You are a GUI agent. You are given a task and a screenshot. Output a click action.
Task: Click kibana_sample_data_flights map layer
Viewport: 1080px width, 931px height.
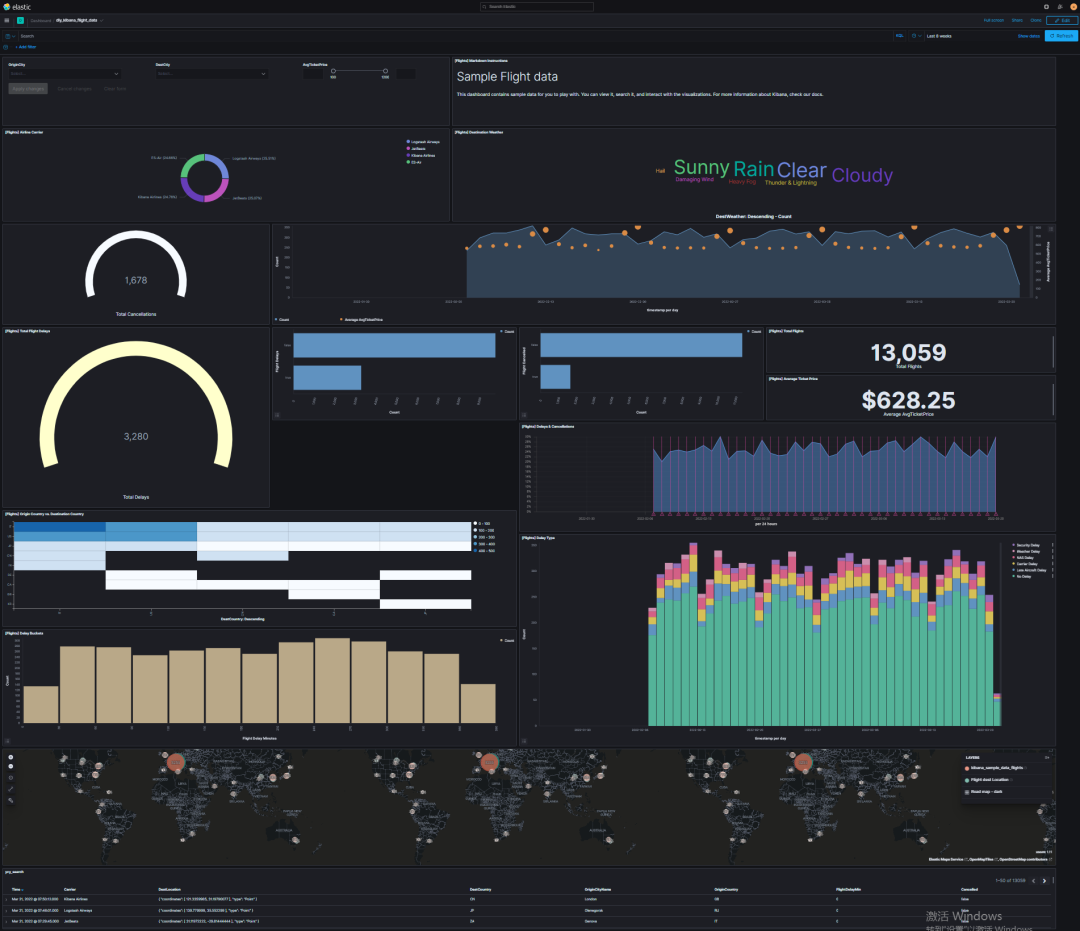(998, 768)
